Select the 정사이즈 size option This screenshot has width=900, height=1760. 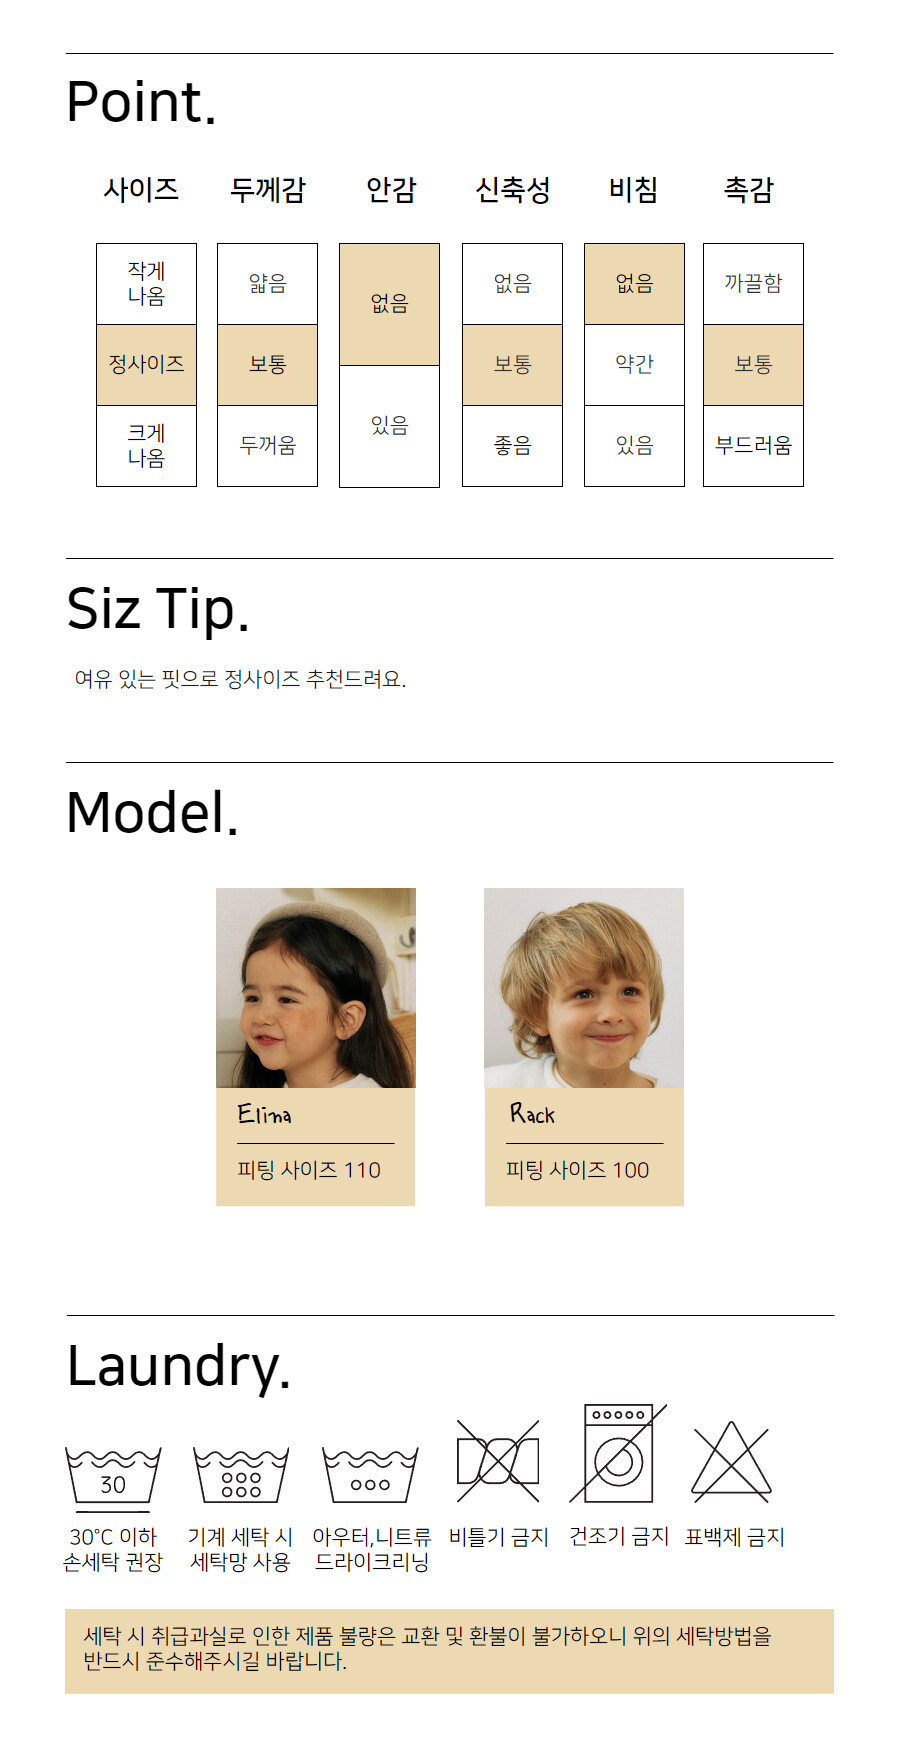coord(146,364)
